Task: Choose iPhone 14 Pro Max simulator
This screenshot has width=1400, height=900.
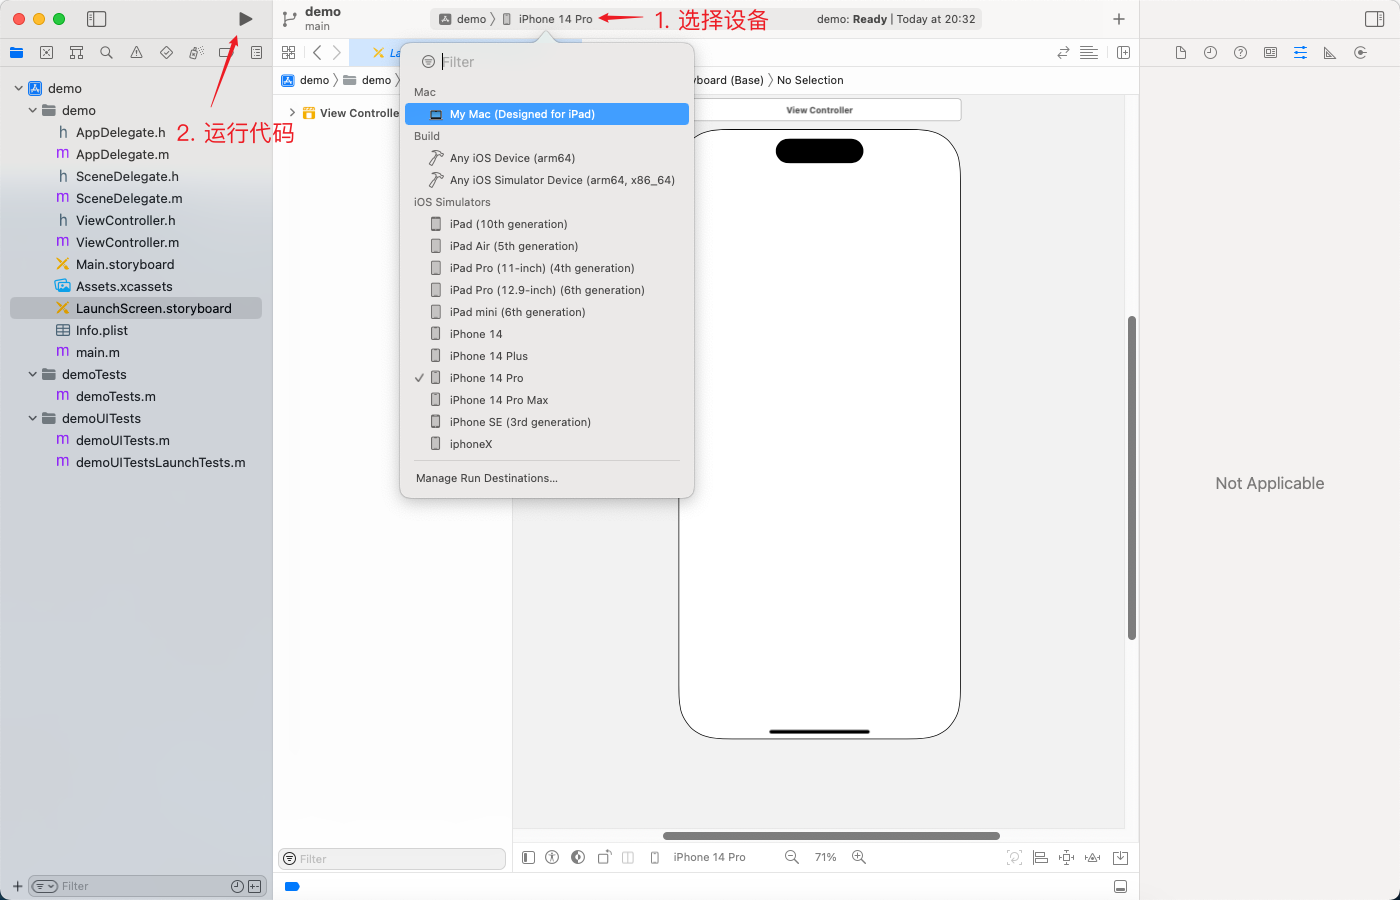Action: (547, 400)
